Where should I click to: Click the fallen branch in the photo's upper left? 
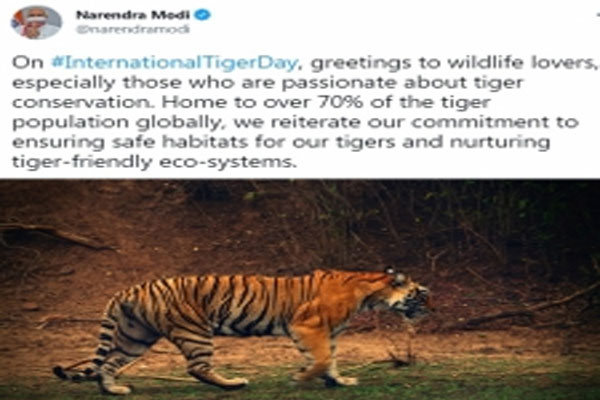54,235
